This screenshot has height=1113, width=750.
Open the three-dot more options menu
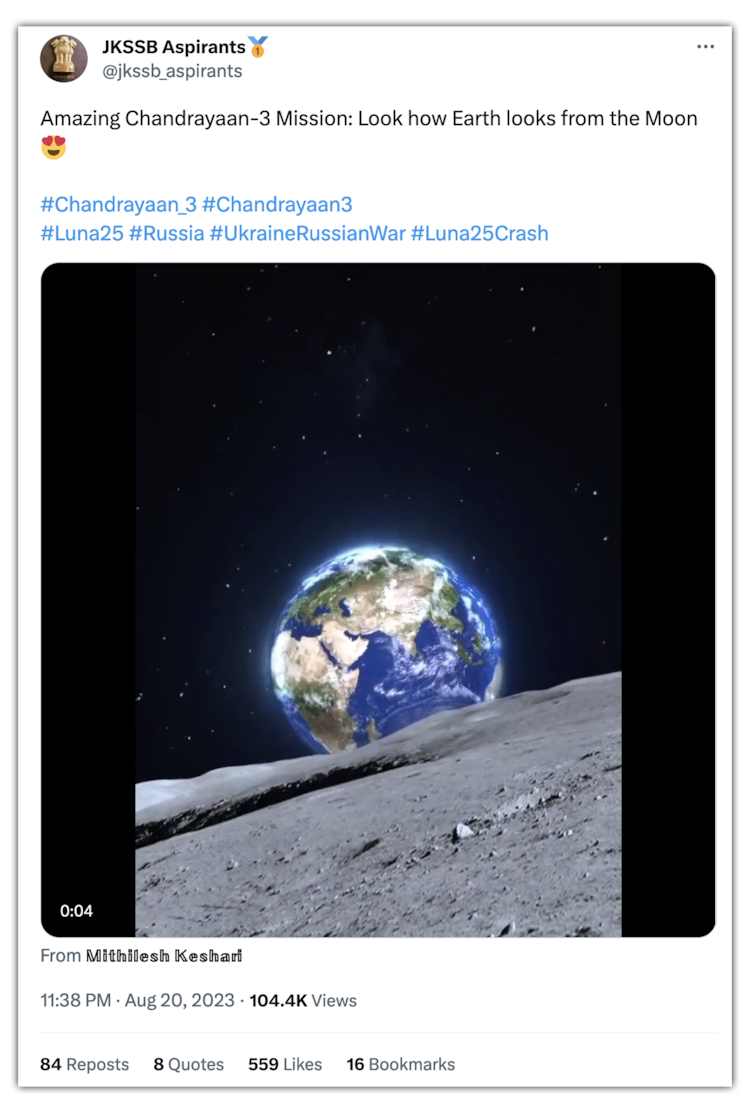[705, 47]
